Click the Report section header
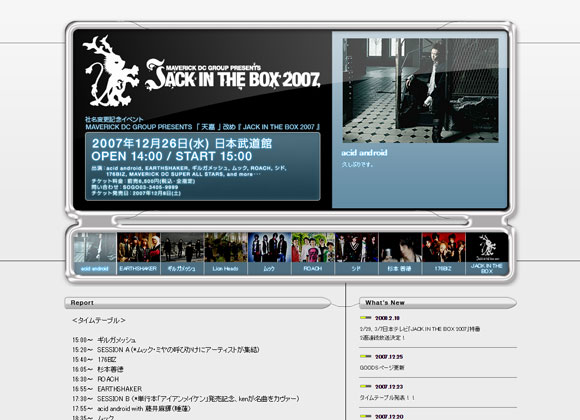Screen dimensions: 580x420 coord(198,303)
